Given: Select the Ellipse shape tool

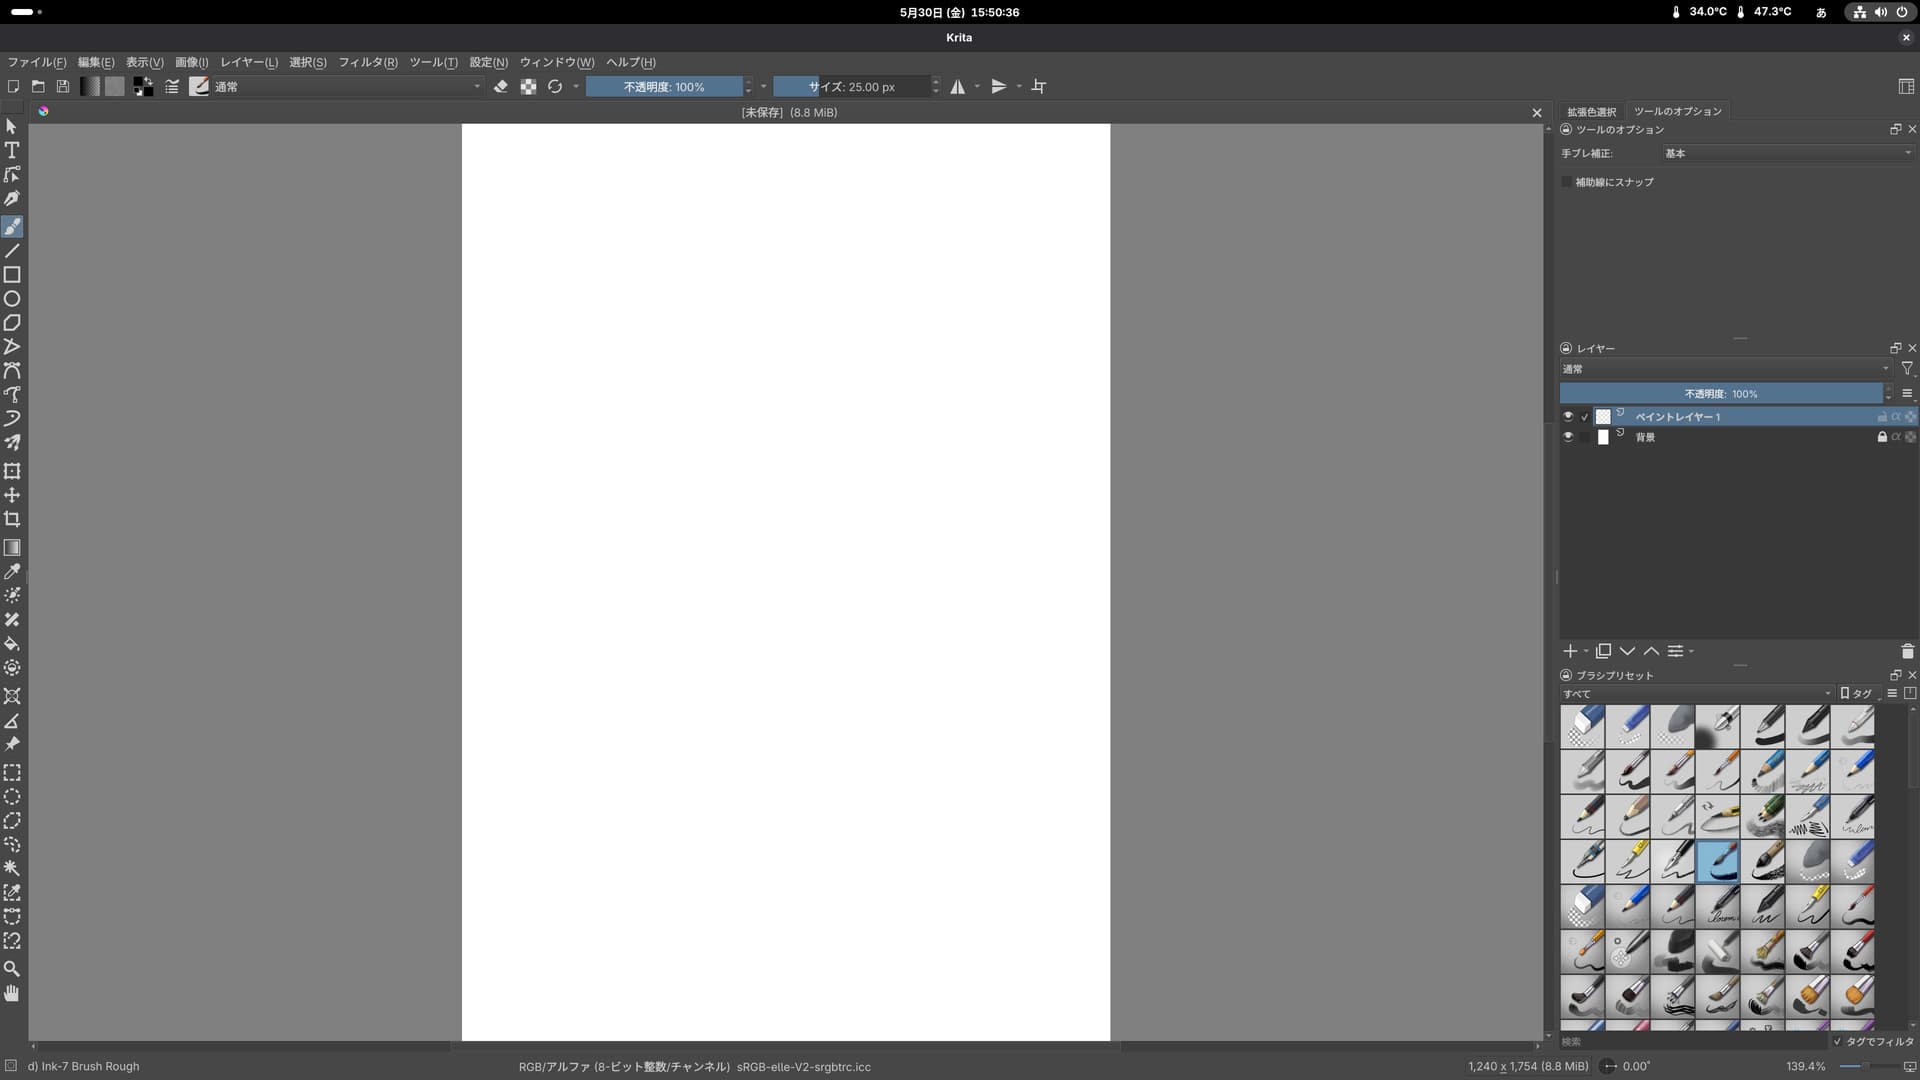Looking at the screenshot, I should coord(12,298).
